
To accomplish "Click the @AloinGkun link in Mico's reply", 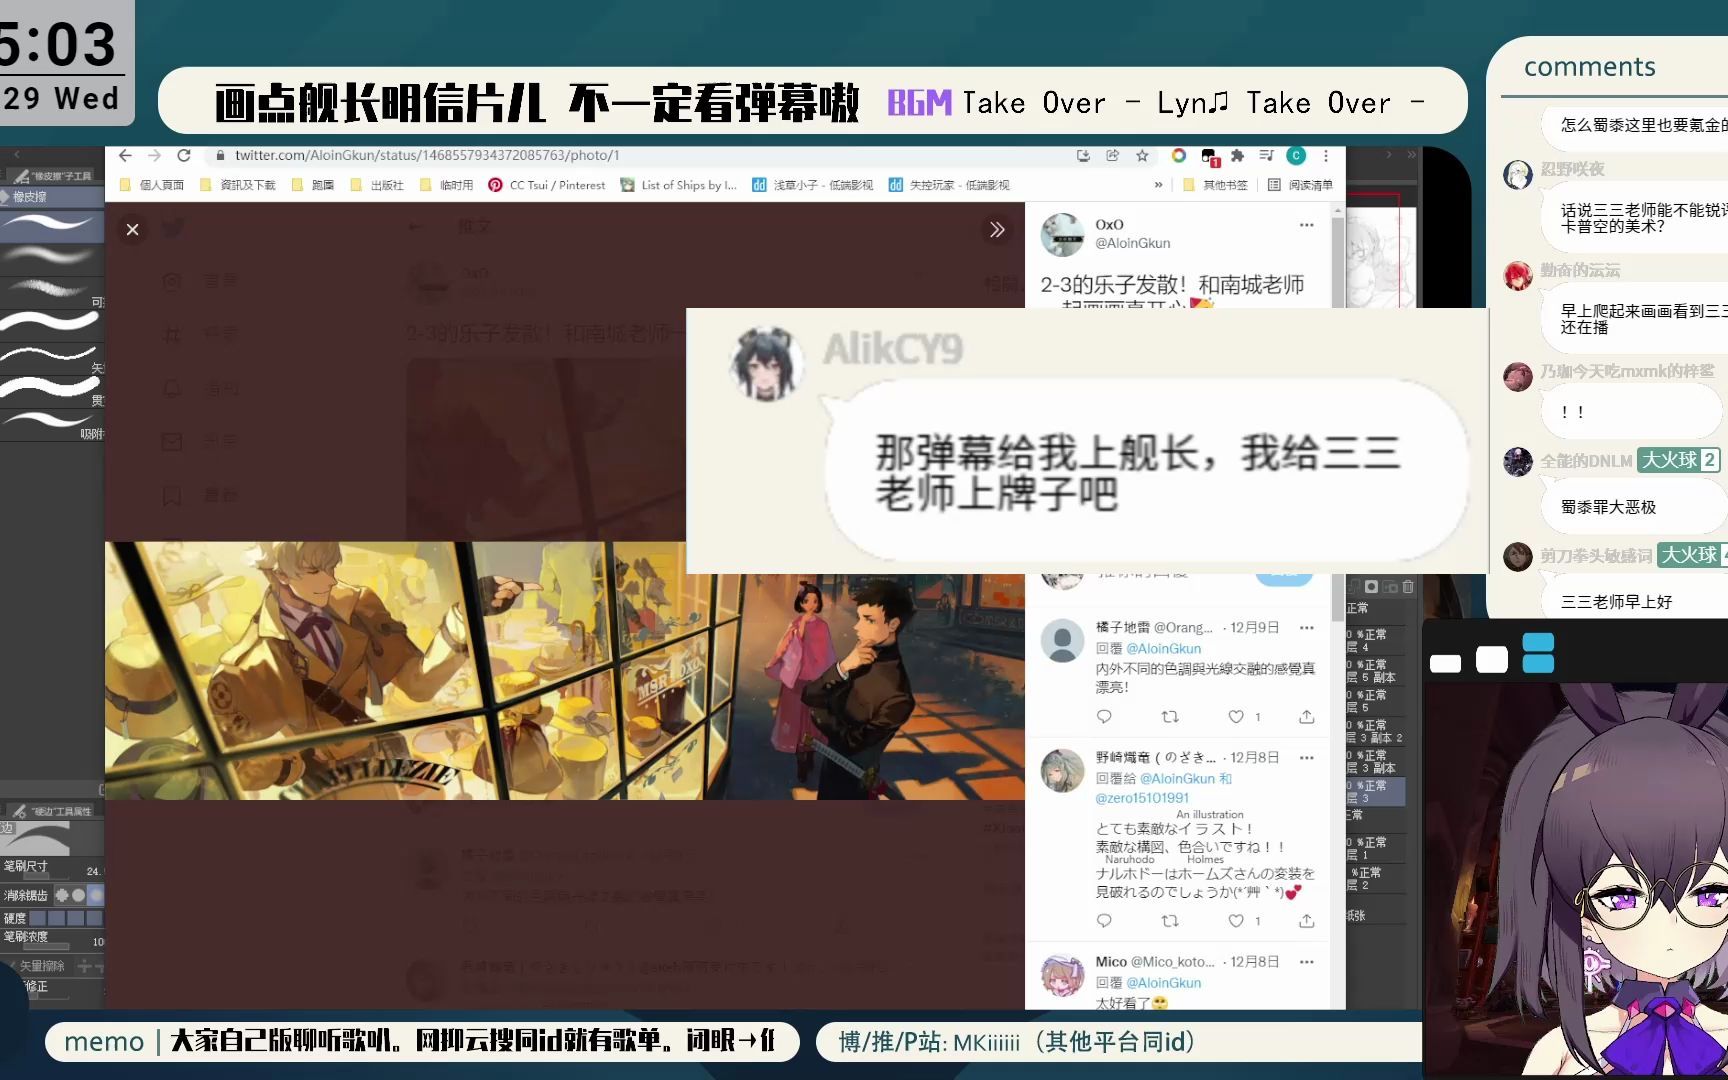I will point(1164,983).
